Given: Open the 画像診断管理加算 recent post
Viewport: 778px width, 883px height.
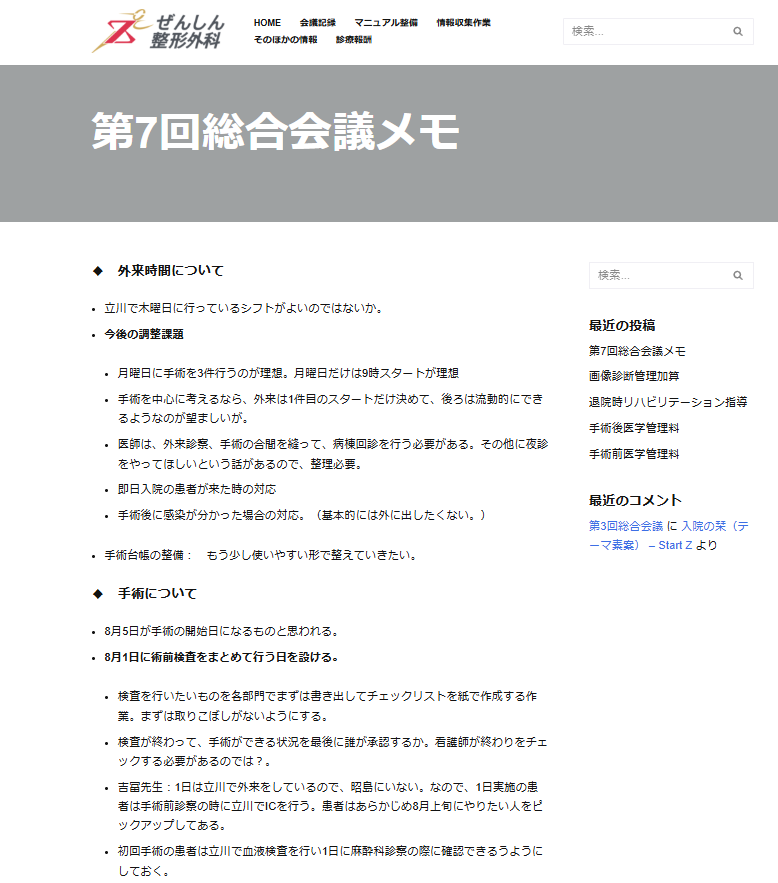Looking at the screenshot, I should click(634, 376).
